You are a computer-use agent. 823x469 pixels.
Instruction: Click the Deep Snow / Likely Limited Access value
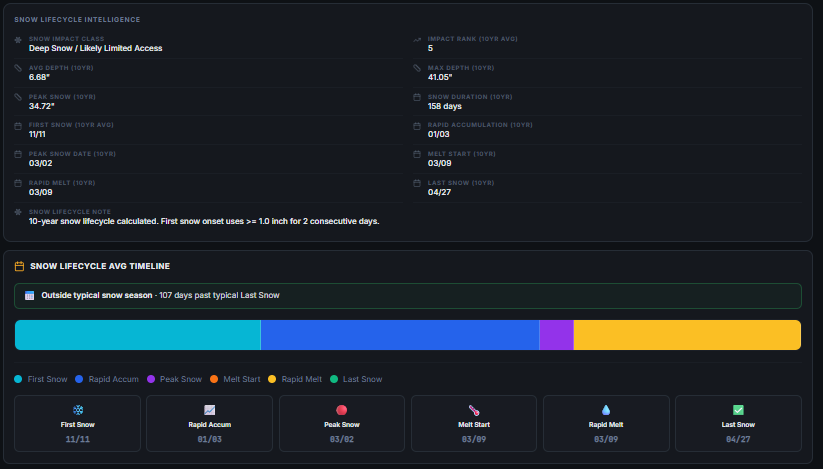click(x=96, y=48)
